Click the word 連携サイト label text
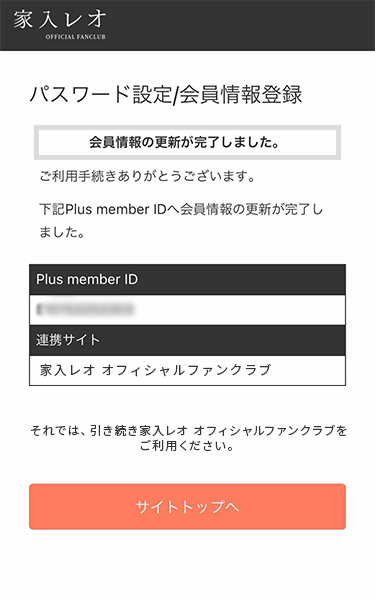This screenshot has width=375, height=600. coord(68,340)
